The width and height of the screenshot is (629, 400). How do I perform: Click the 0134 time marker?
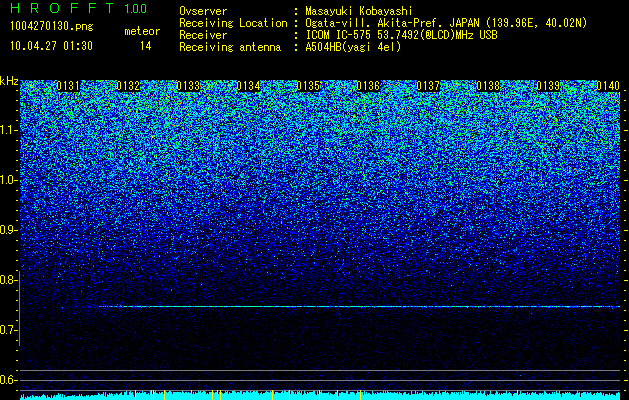pos(248,86)
